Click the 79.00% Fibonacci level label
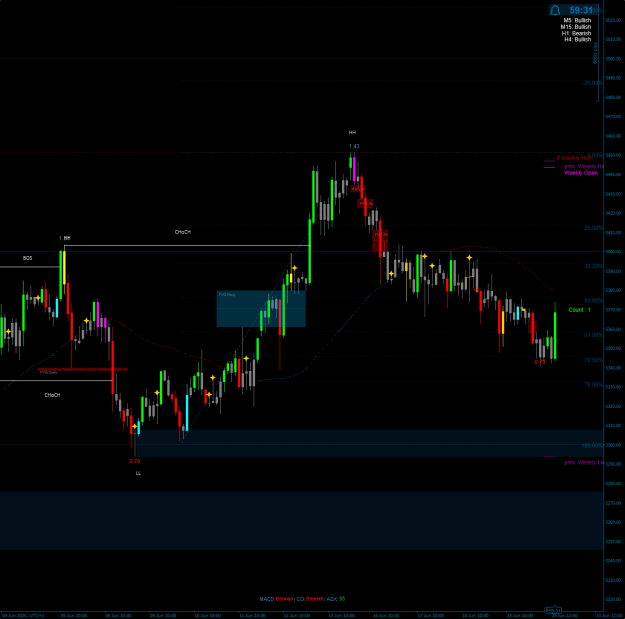This screenshot has height=619, width=625. 594,385
